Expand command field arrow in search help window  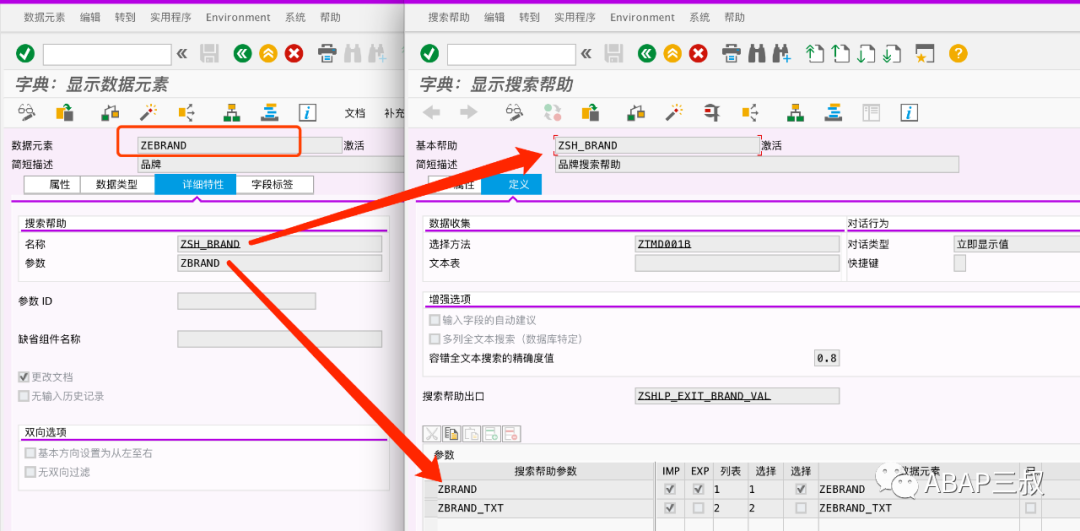(x=586, y=54)
